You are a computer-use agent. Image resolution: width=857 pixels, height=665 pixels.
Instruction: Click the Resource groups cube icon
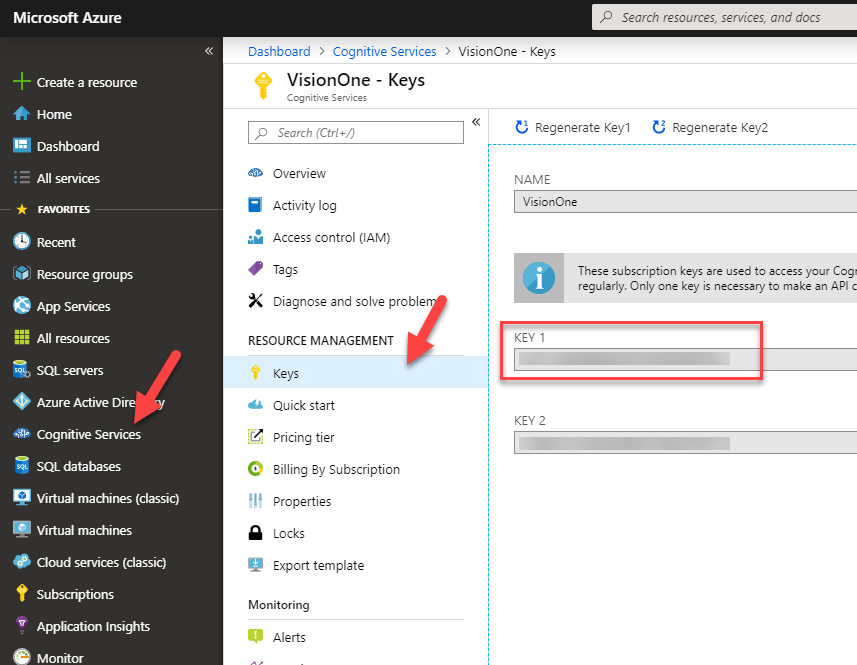coord(21,274)
